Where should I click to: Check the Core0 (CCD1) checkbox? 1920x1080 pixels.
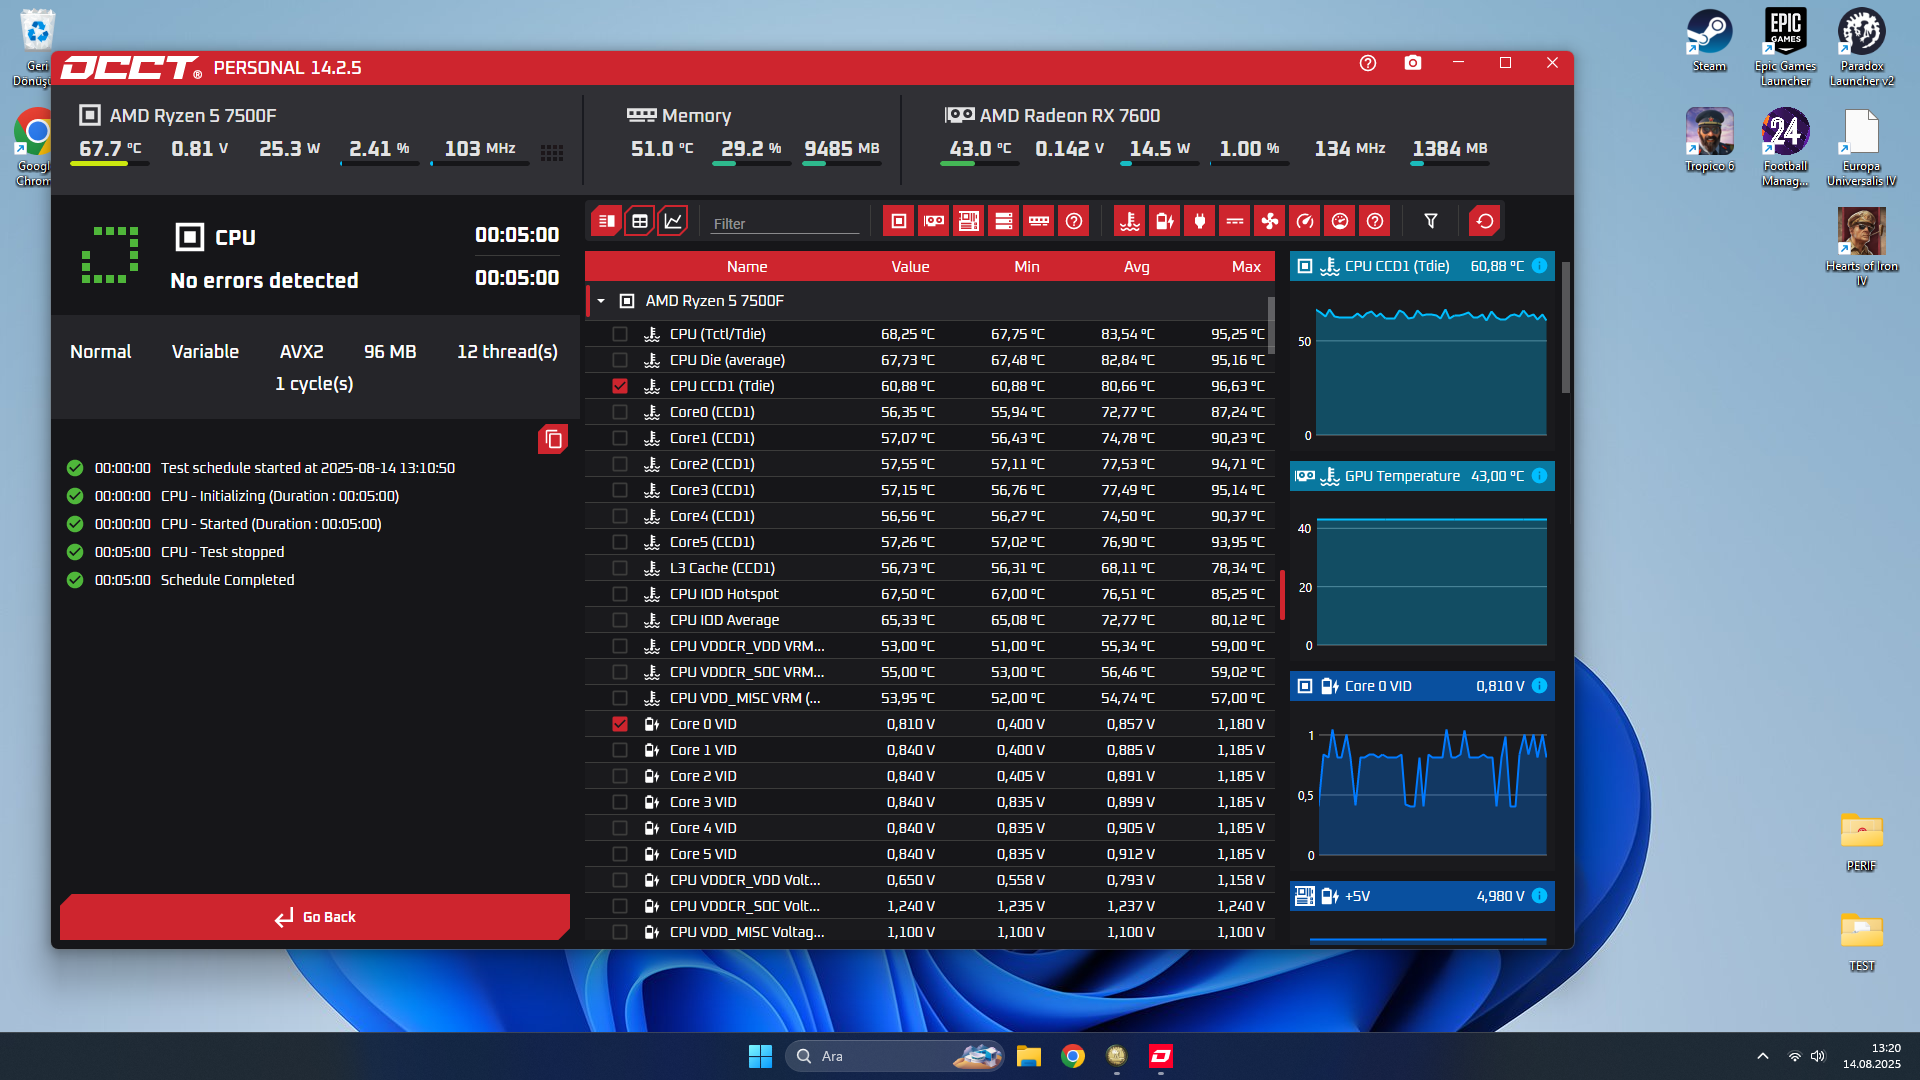[620, 412]
